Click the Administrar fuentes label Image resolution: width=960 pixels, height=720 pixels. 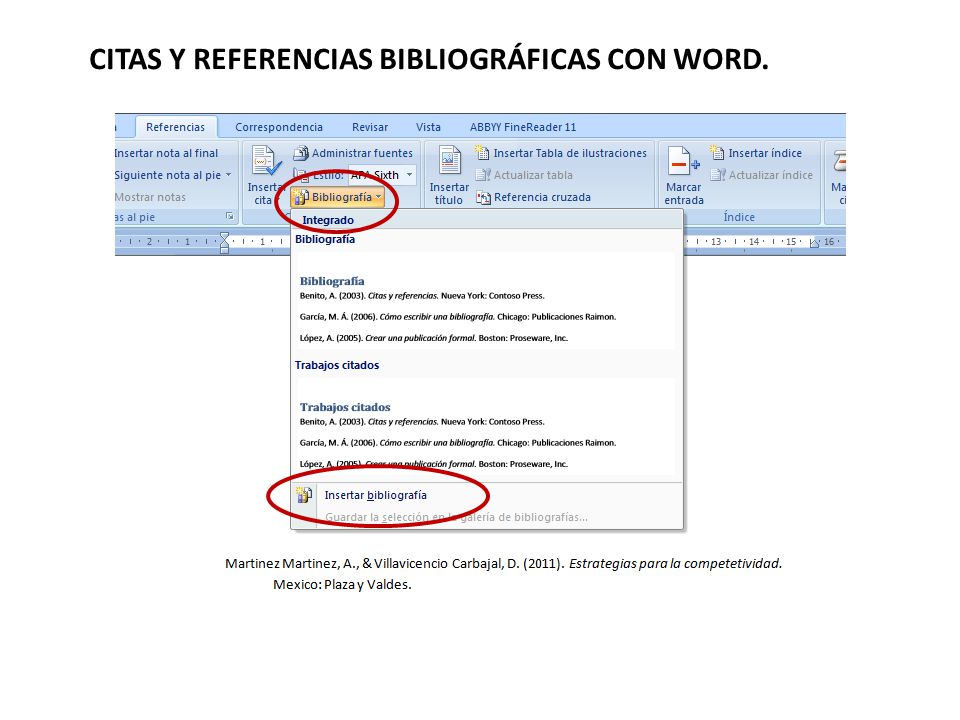coord(362,153)
